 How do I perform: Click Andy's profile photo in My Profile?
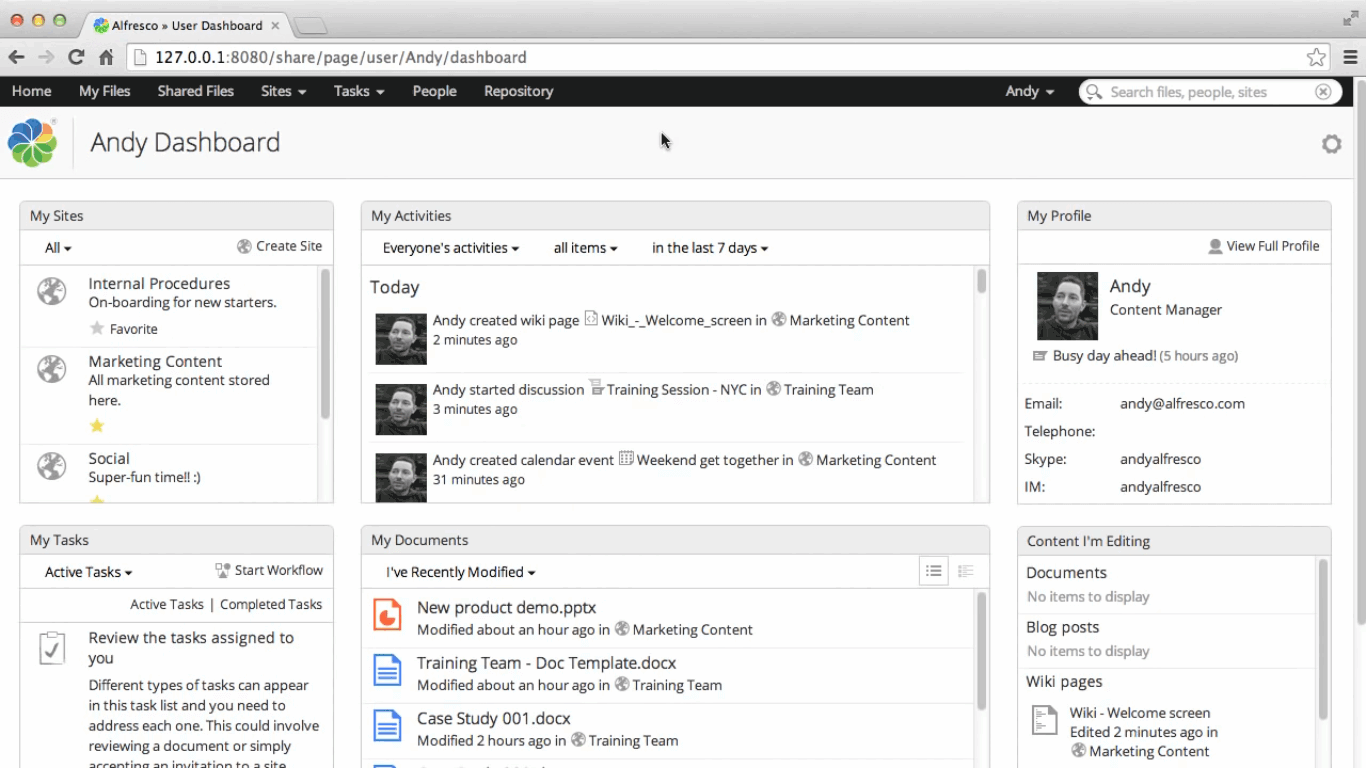(x=1067, y=306)
